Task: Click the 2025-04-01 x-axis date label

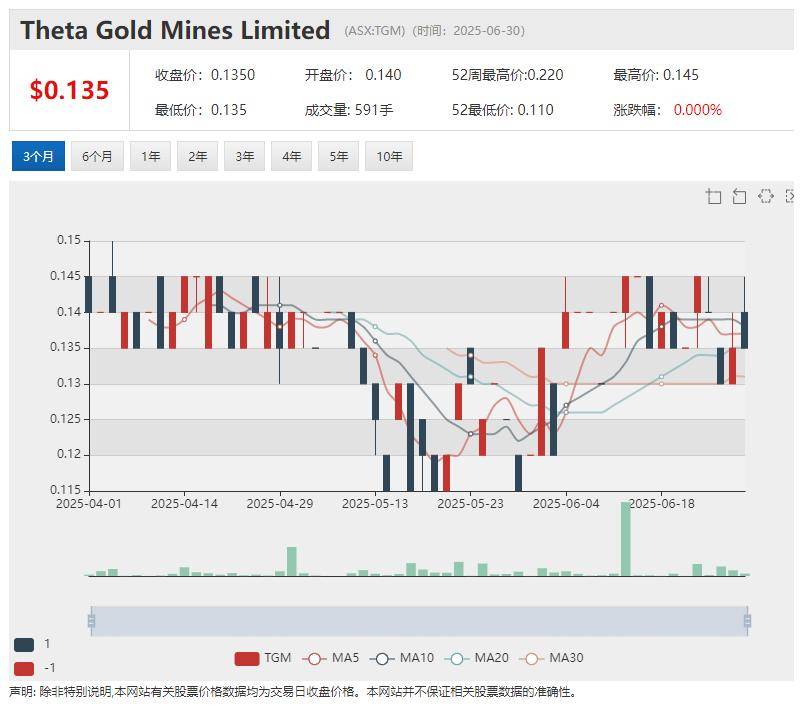Action: click(89, 504)
